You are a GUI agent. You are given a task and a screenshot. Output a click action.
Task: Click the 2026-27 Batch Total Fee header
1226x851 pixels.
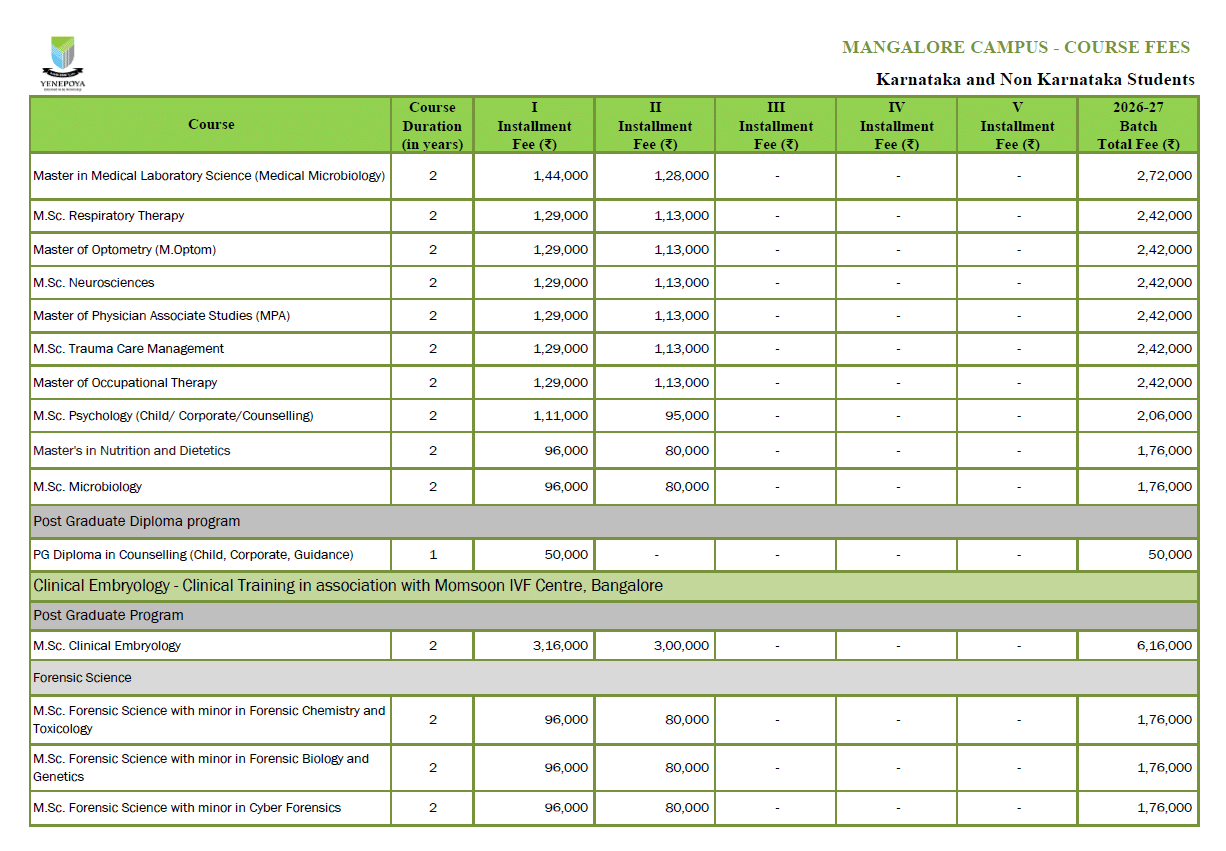tap(1138, 126)
